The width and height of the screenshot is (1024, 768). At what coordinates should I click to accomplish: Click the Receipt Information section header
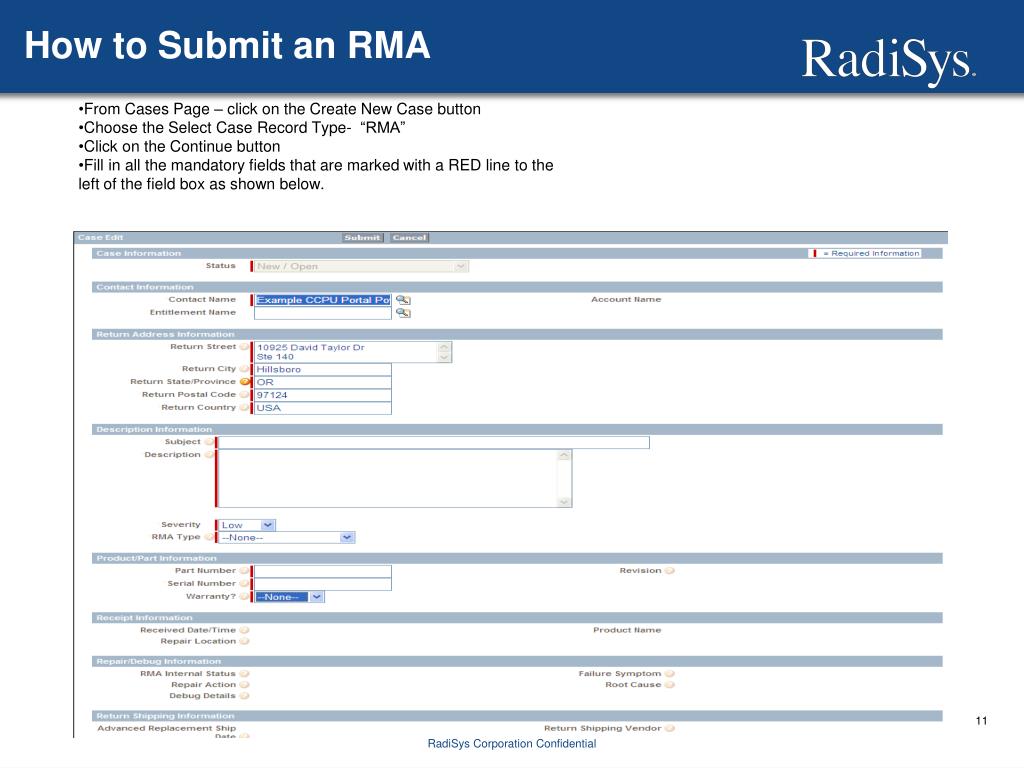click(517, 618)
